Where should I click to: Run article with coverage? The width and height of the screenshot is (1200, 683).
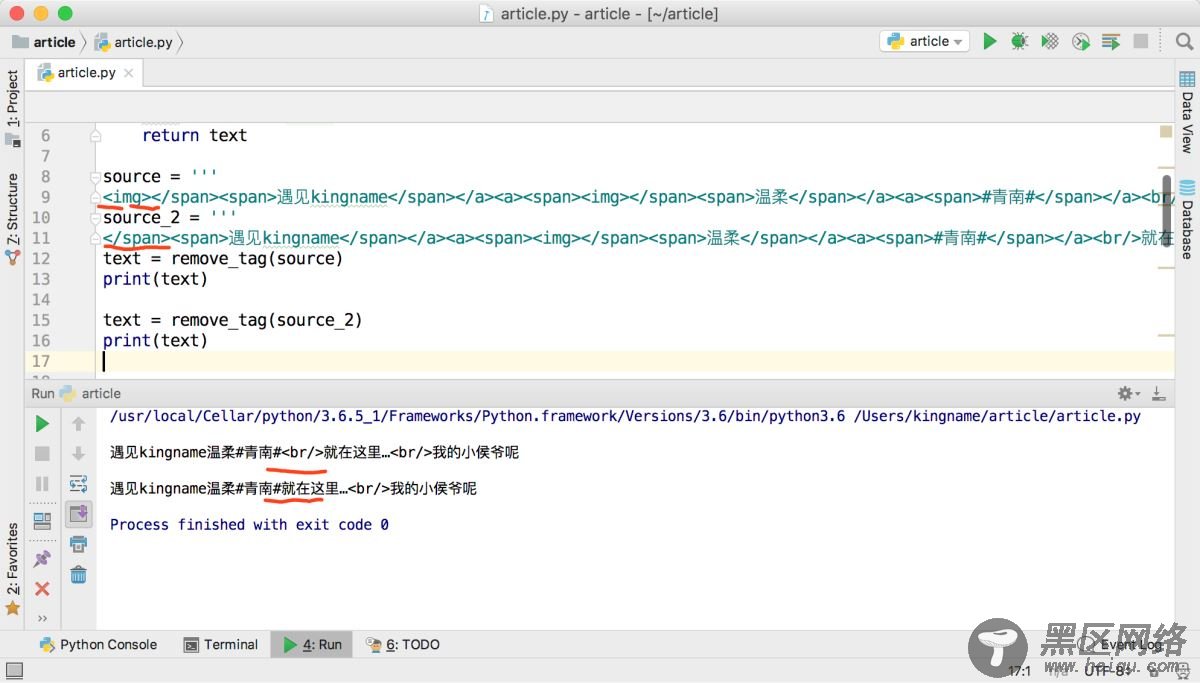1050,41
